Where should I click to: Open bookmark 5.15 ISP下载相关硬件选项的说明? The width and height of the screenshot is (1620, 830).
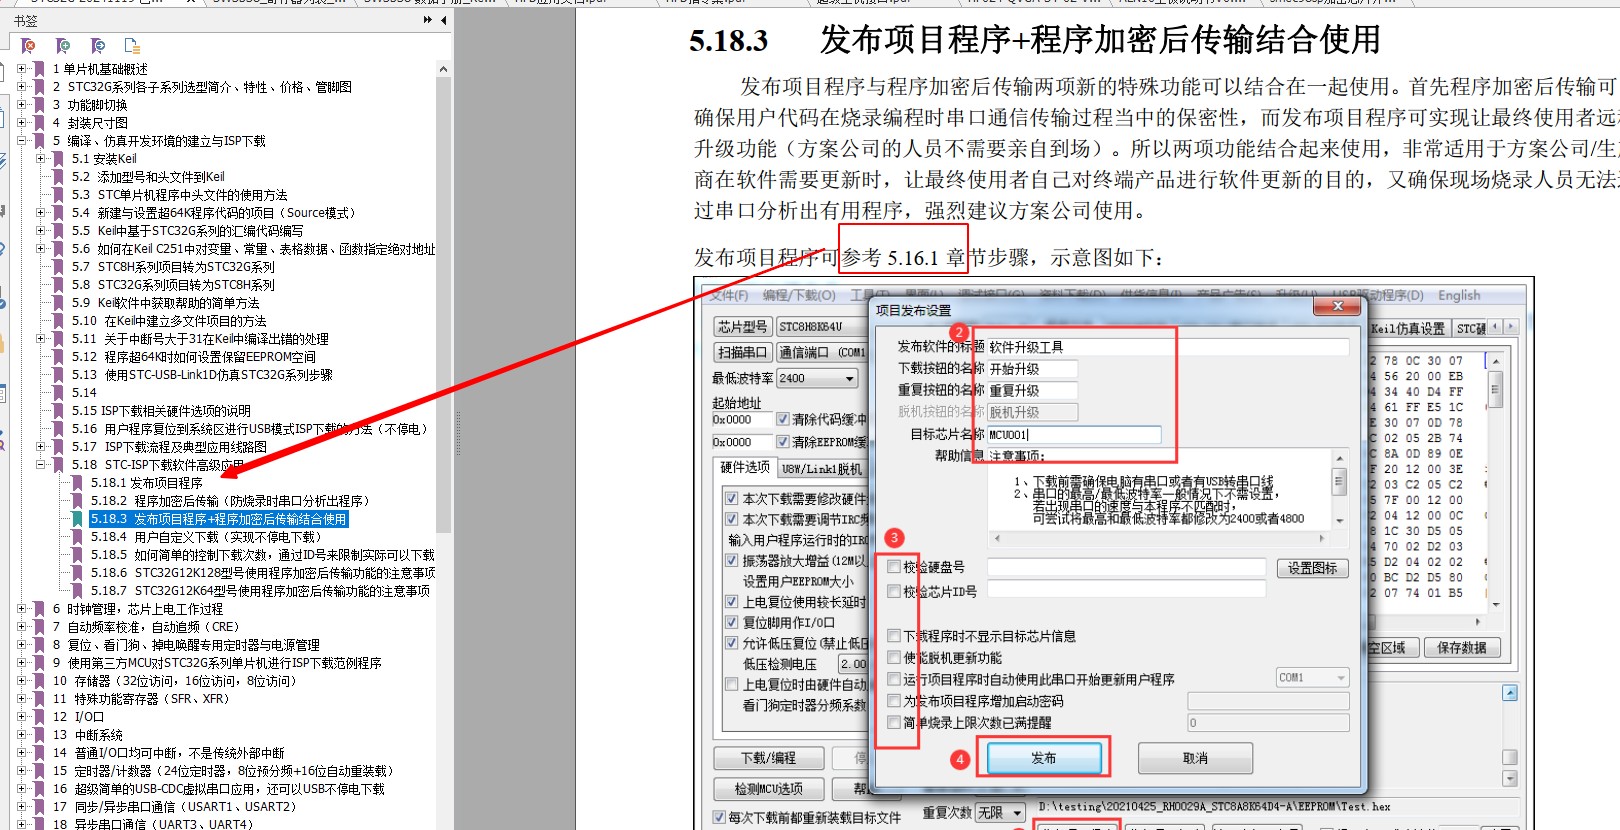[x=161, y=411]
